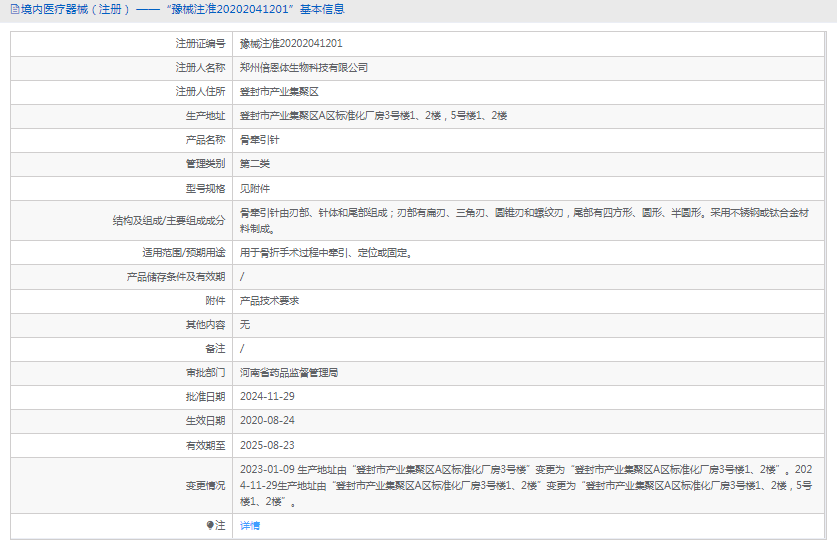Click the 注册人名称 label
The height and width of the screenshot is (546, 837).
pyautogui.click(x=201, y=68)
